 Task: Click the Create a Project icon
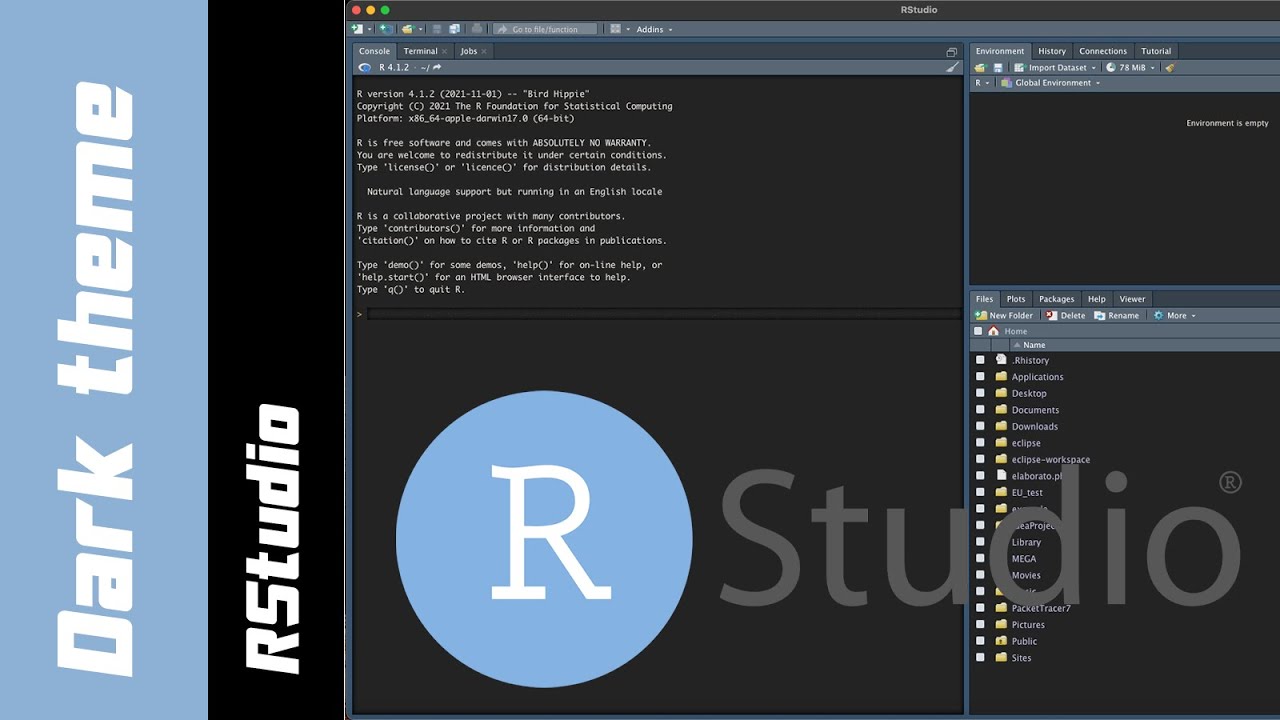[x=386, y=29]
